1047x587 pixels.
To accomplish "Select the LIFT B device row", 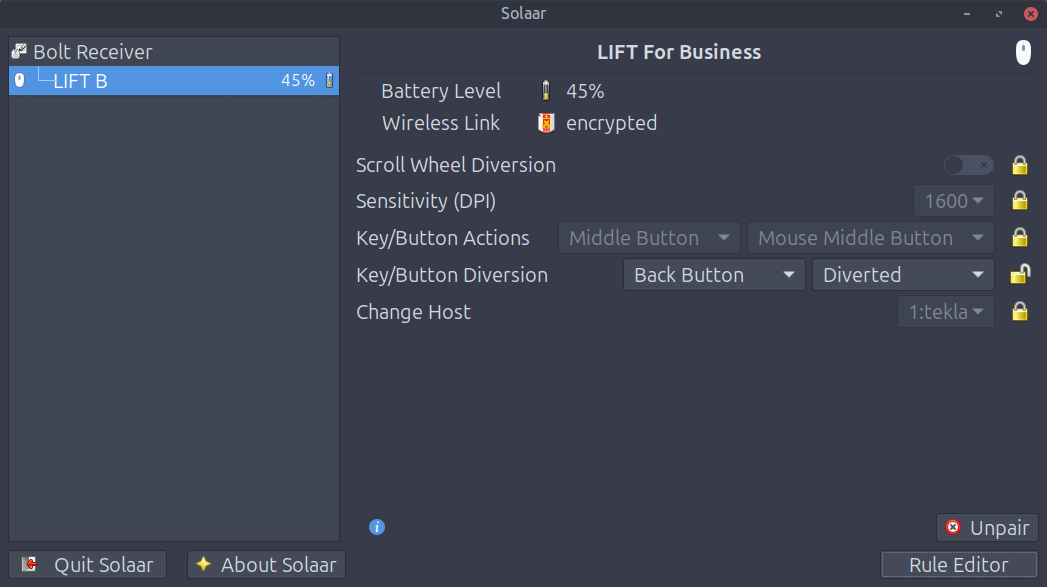I will pyautogui.click(x=174, y=80).
